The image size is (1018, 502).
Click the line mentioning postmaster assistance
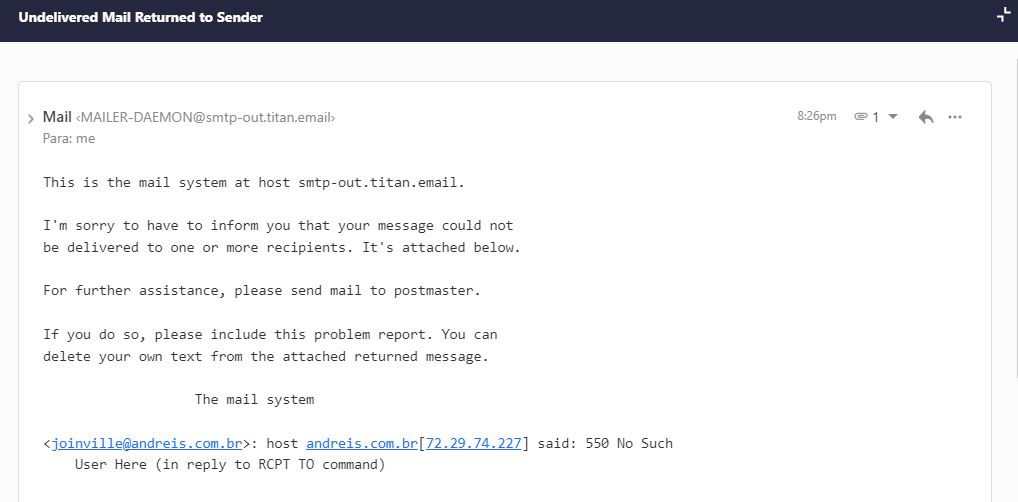coord(262,291)
